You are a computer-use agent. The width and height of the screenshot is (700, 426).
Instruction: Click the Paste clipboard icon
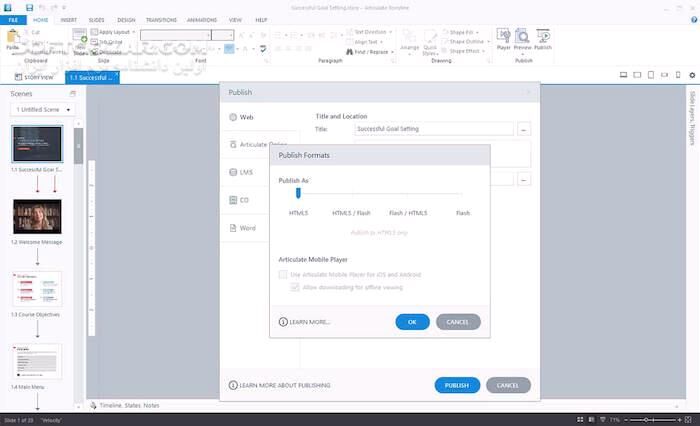click(13, 36)
